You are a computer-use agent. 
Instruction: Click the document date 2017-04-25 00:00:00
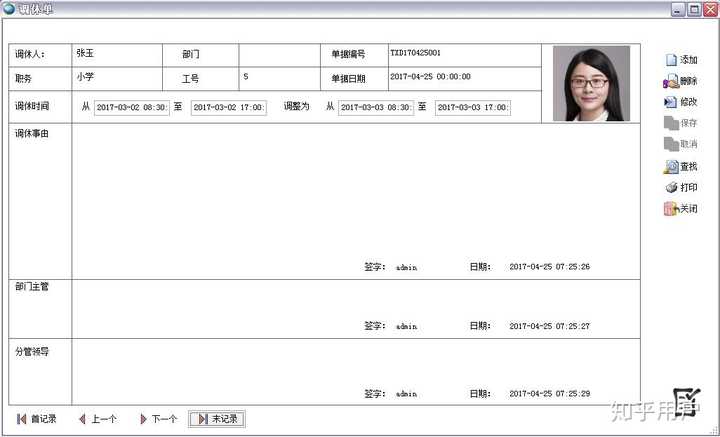point(430,77)
